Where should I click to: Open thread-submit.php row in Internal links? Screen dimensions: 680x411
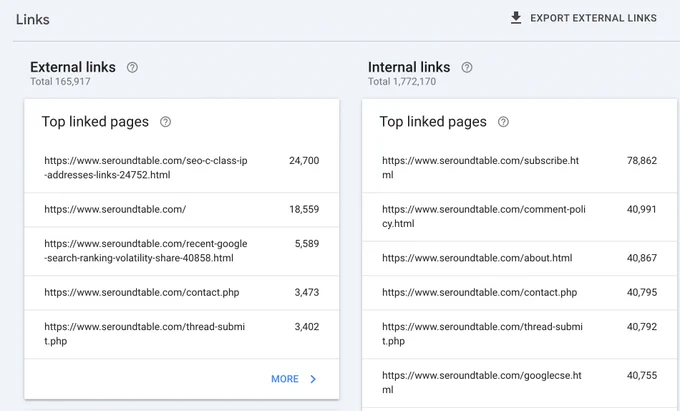pyautogui.click(x=520, y=334)
